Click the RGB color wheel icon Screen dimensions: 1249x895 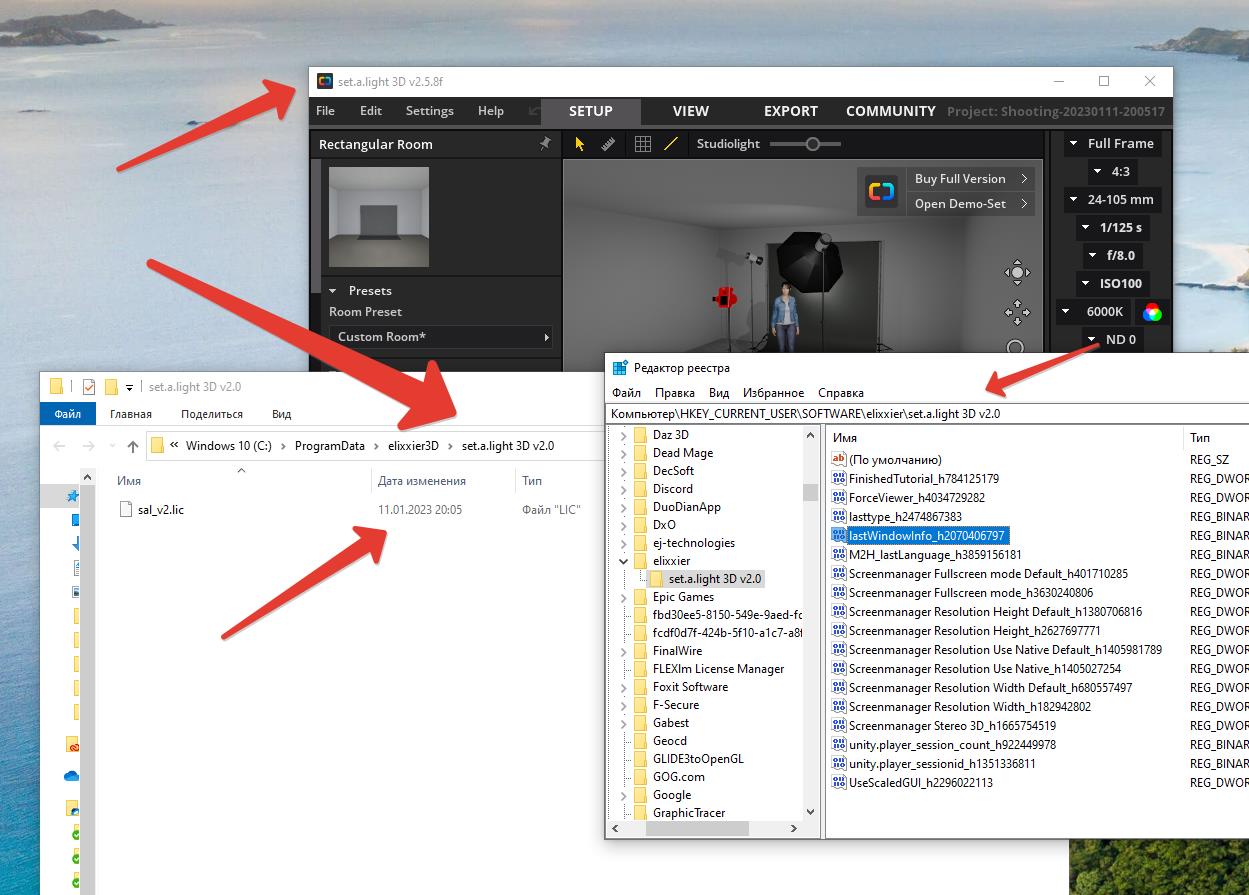[1152, 311]
